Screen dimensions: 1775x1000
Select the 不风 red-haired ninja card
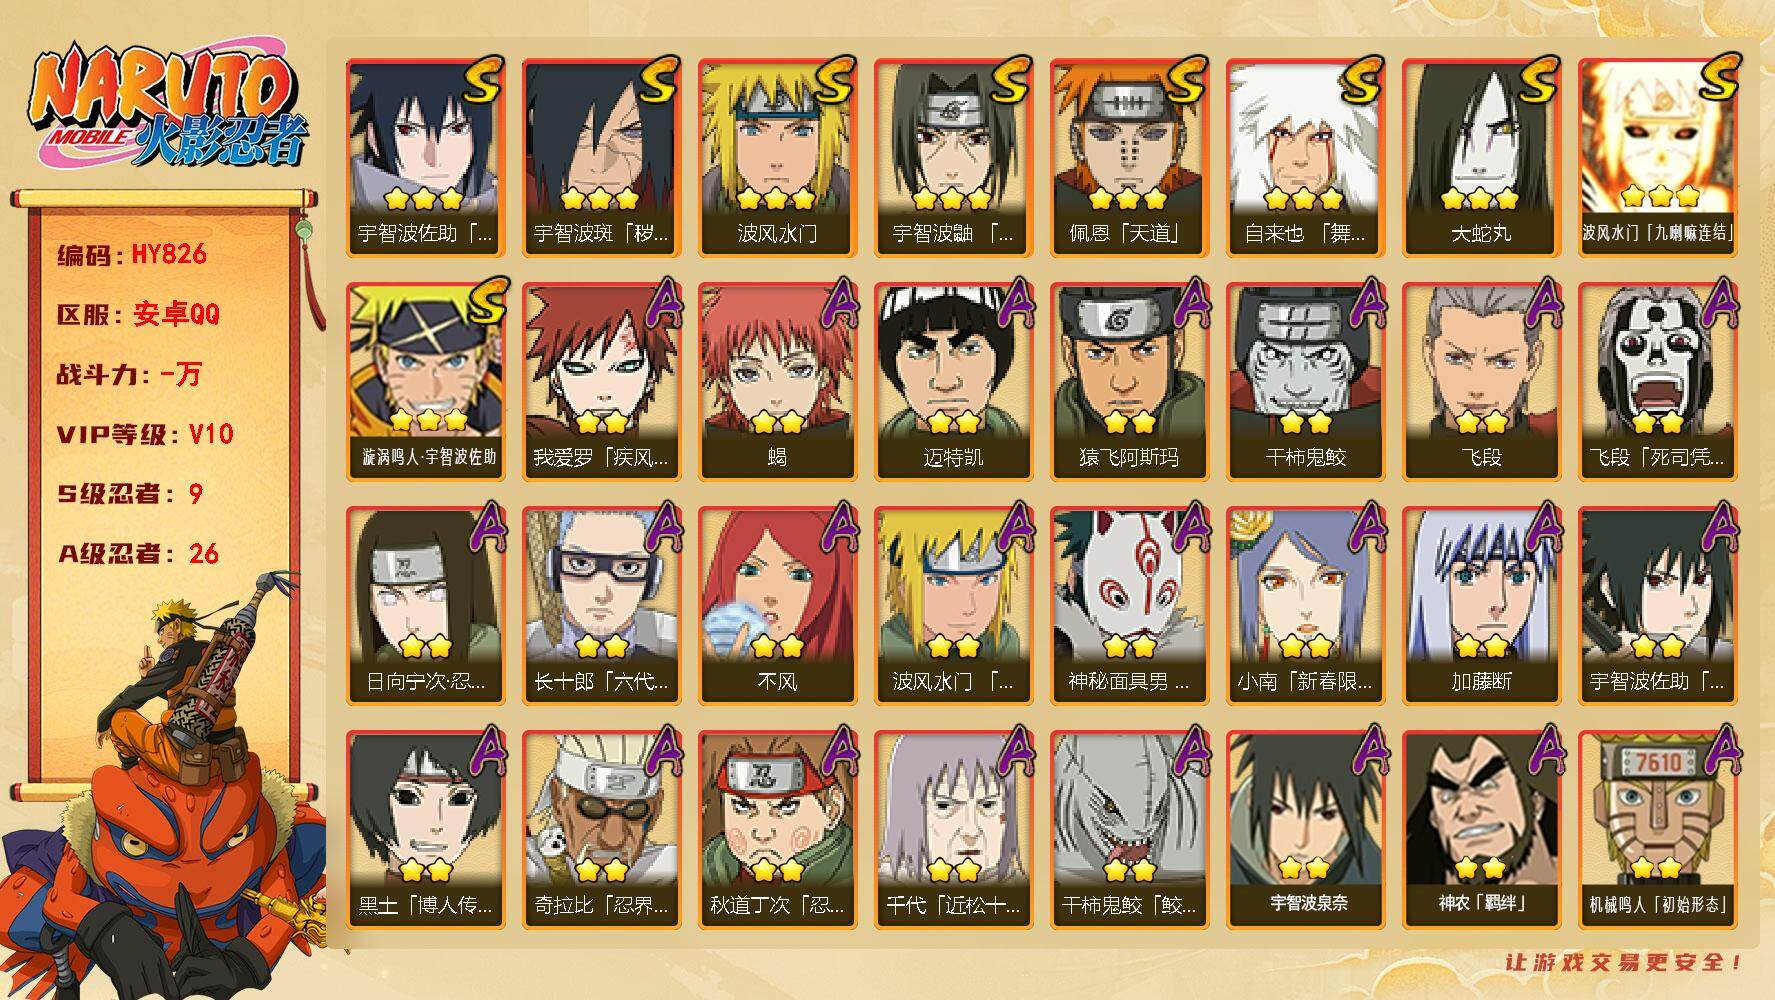pyautogui.click(x=777, y=606)
